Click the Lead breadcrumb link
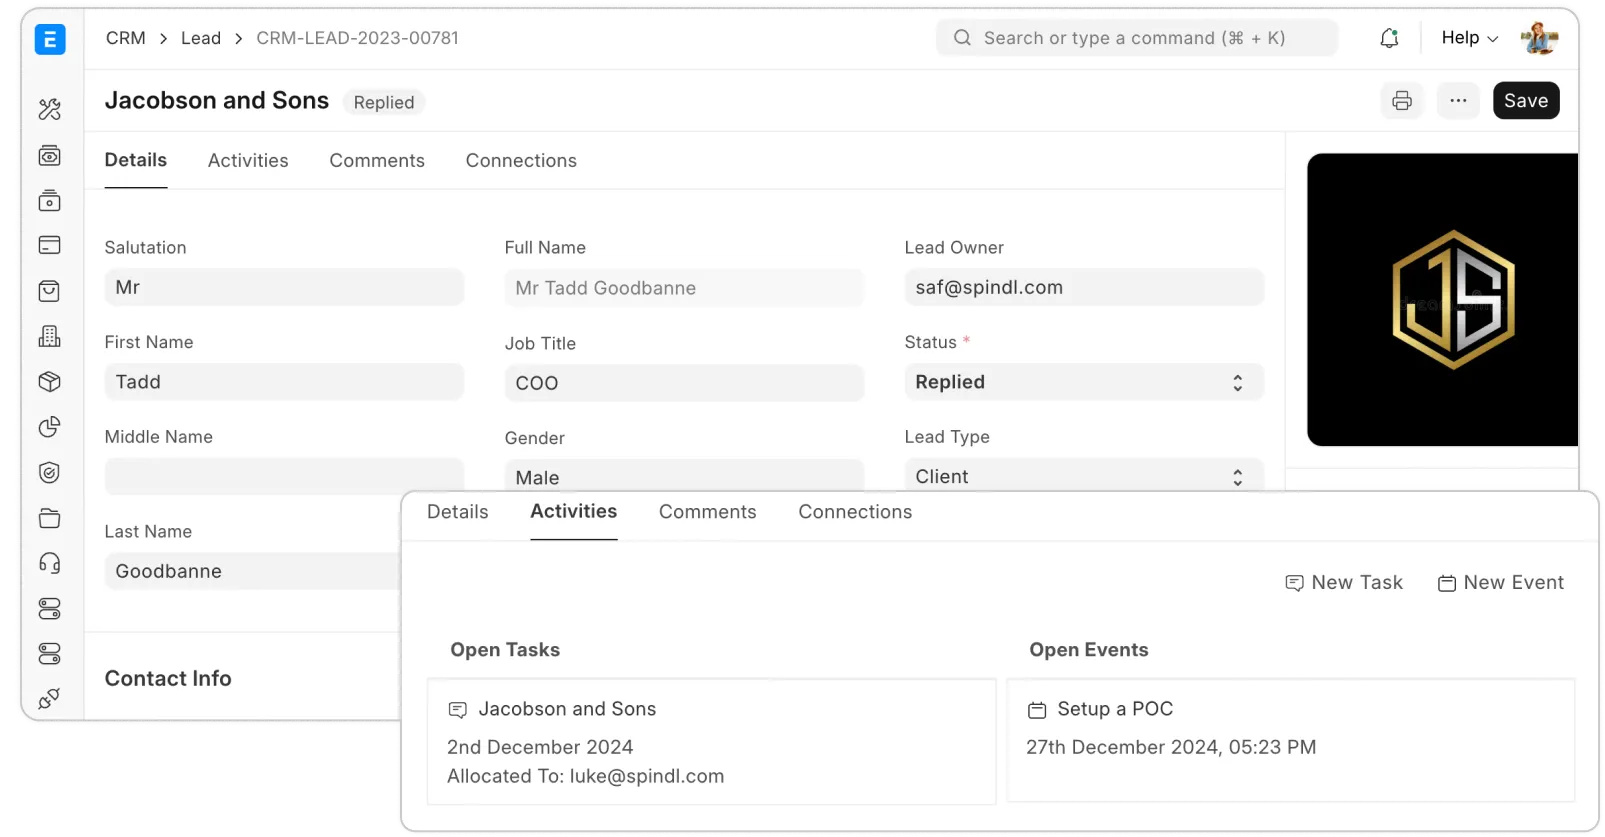Screen dimensions: 1605x837 pyautogui.click(x=201, y=38)
